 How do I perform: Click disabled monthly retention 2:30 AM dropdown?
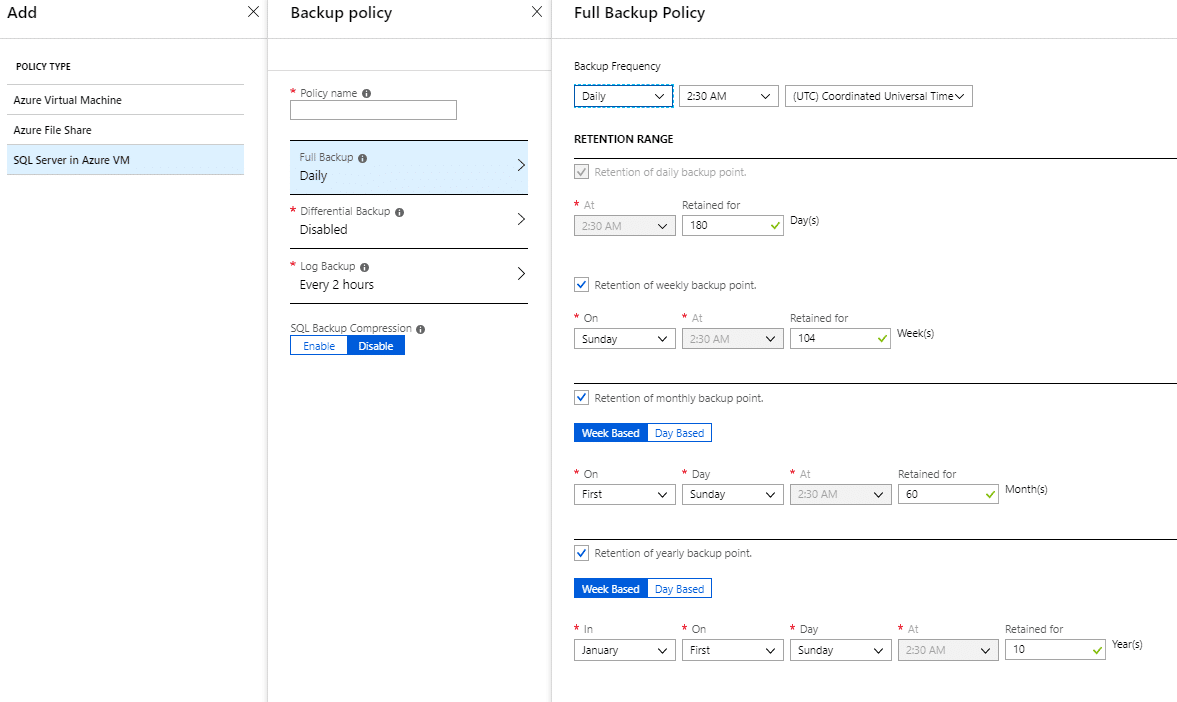click(x=841, y=494)
